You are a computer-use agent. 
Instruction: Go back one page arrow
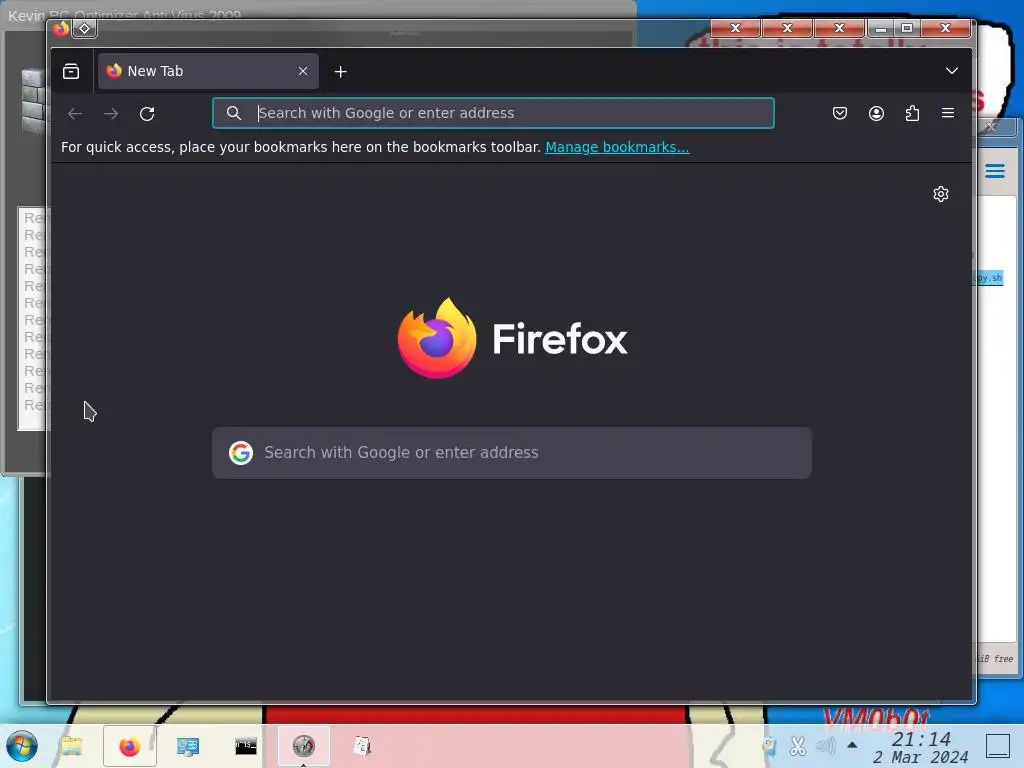point(75,114)
